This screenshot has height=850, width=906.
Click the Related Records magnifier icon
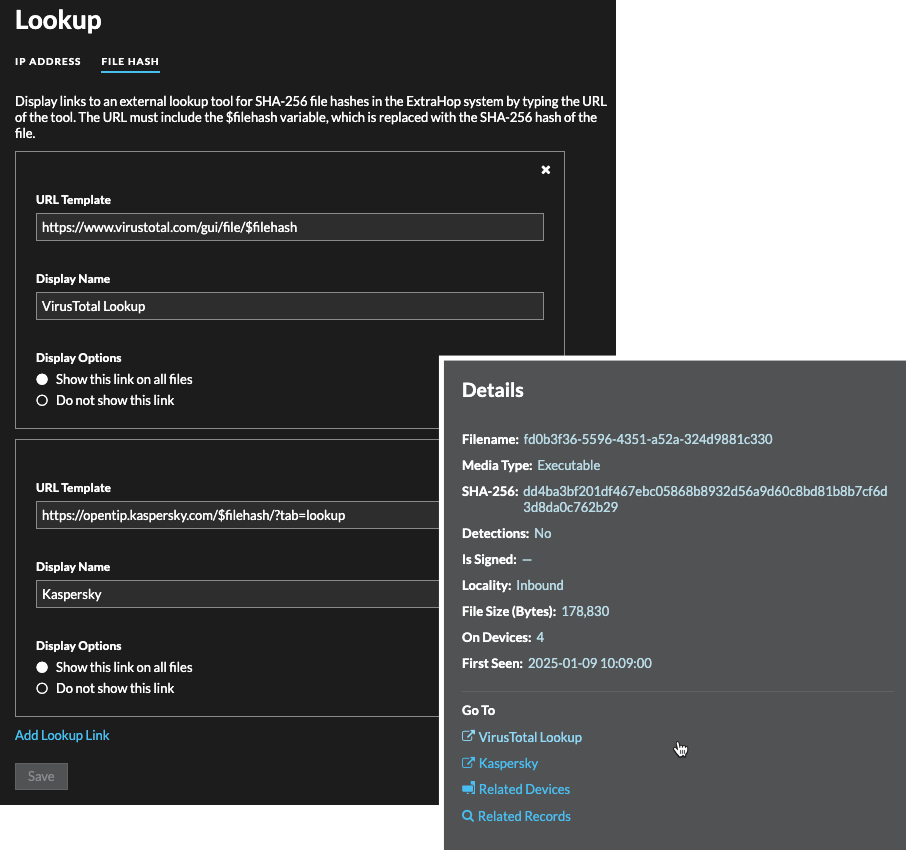click(467, 815)
